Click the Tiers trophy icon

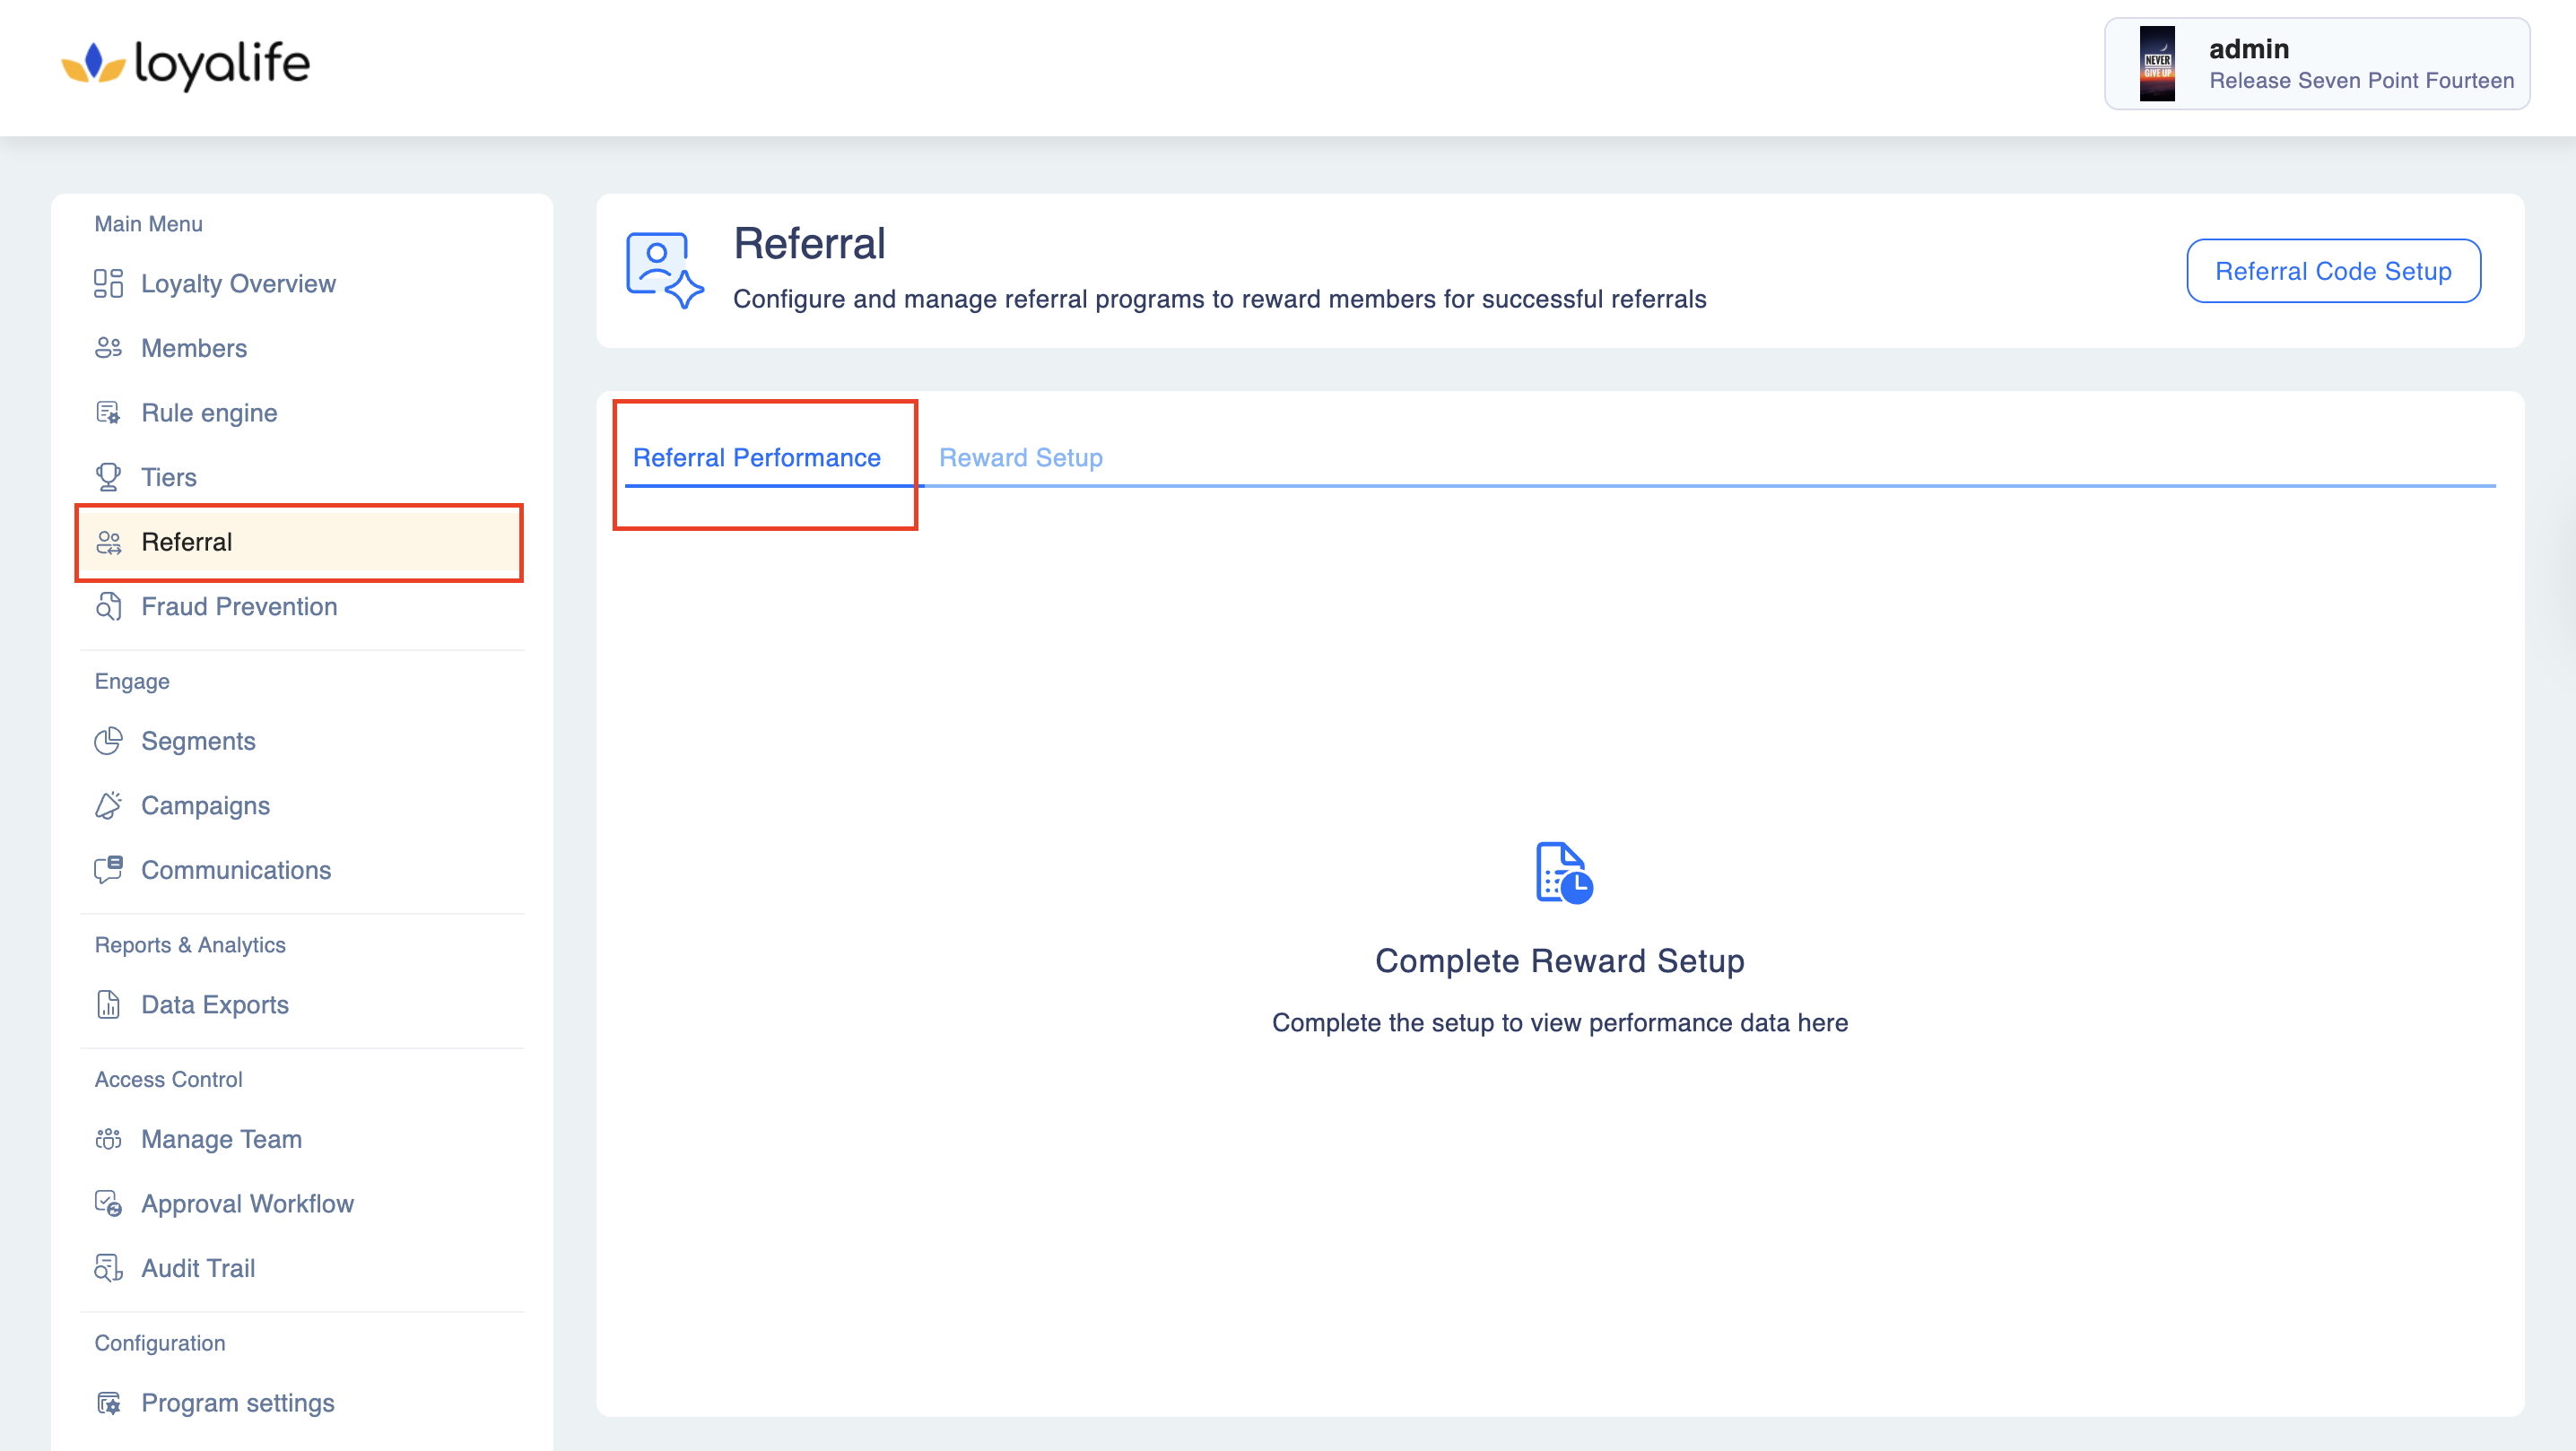point(108,477)
